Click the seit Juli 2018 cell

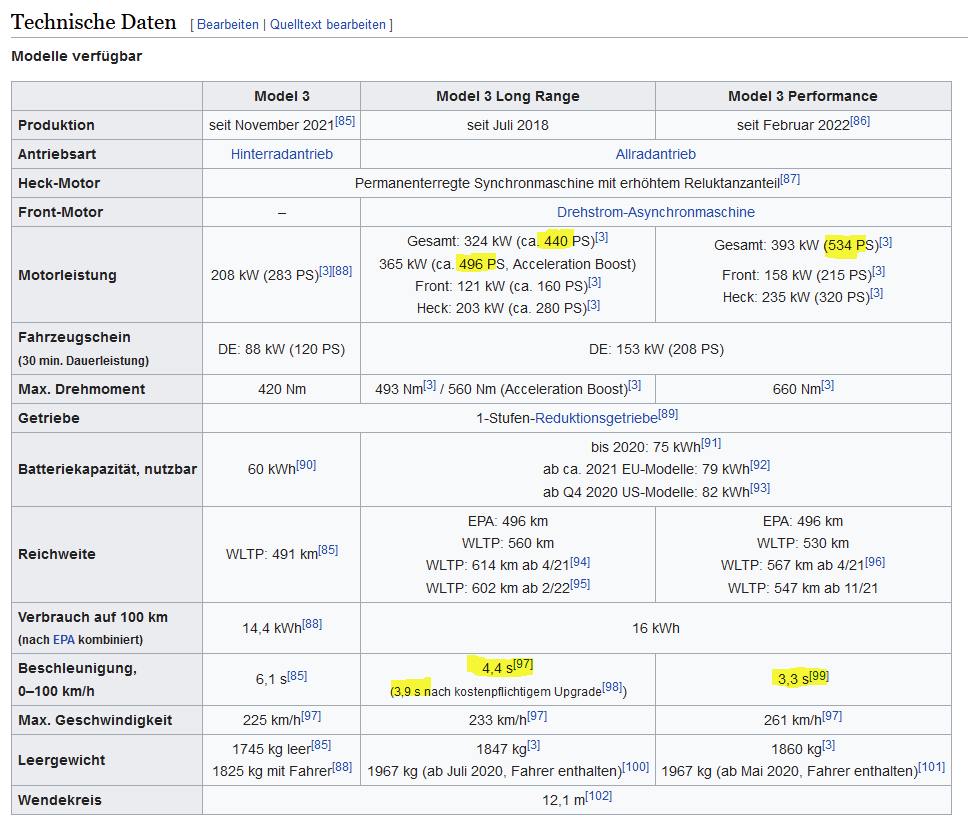(507, 125)
